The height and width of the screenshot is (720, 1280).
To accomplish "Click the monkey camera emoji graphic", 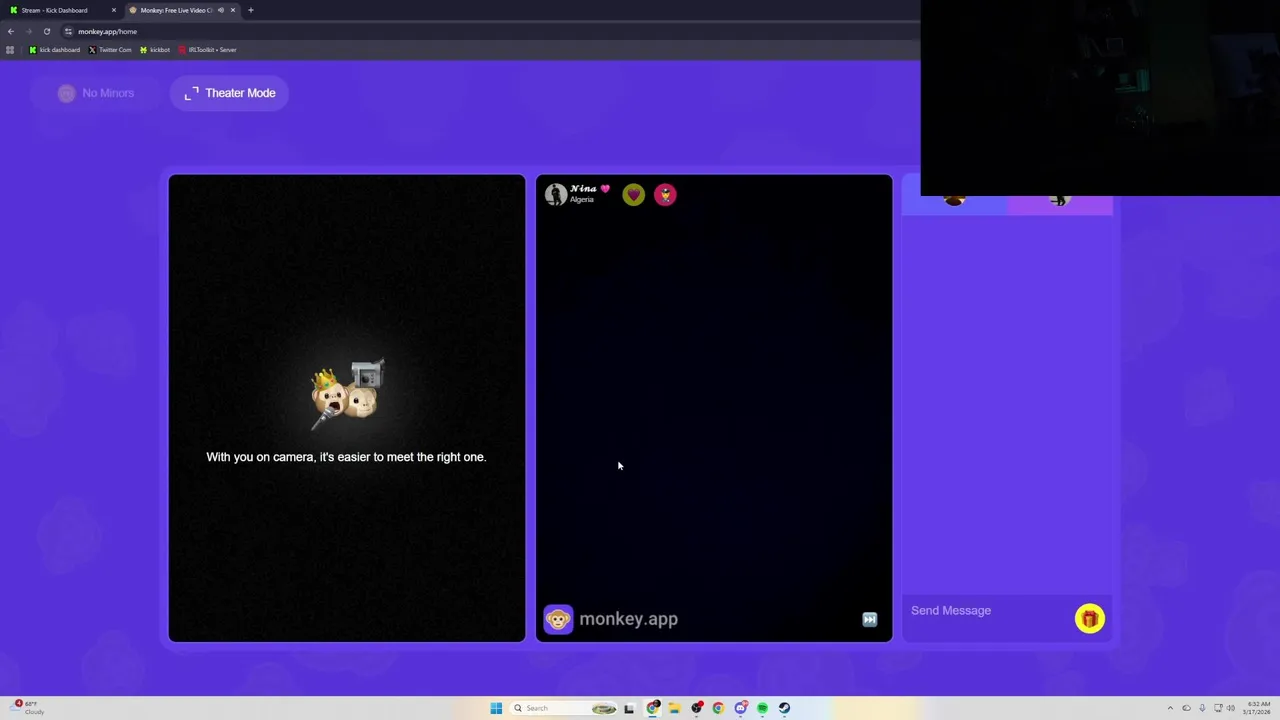I will tap(347, 394).
